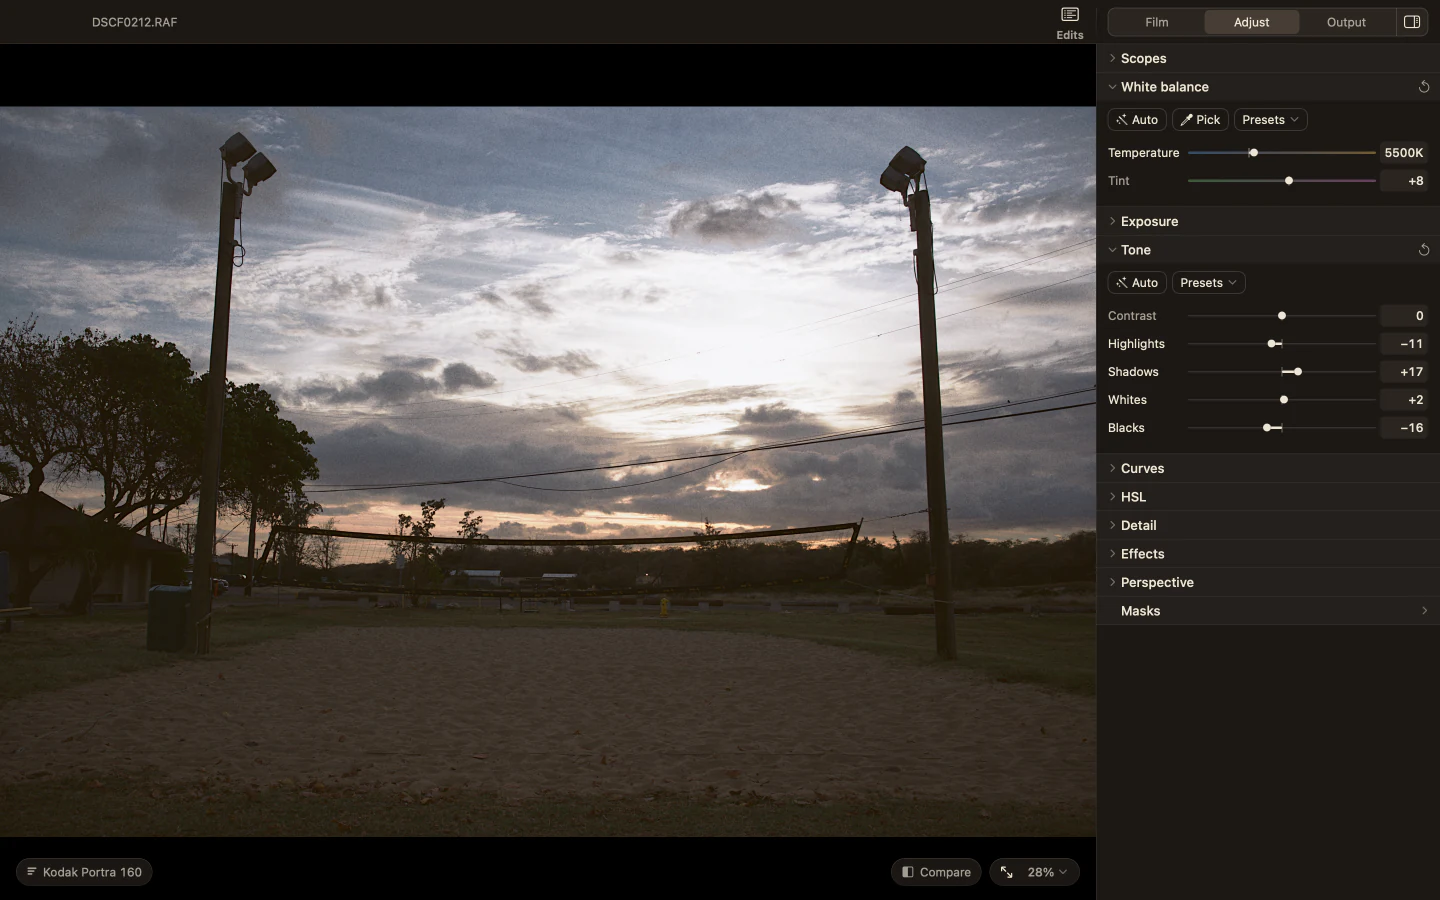Expand the Curves section
The width and height of the screenshot is (1440, 900).
(1268, 468)
